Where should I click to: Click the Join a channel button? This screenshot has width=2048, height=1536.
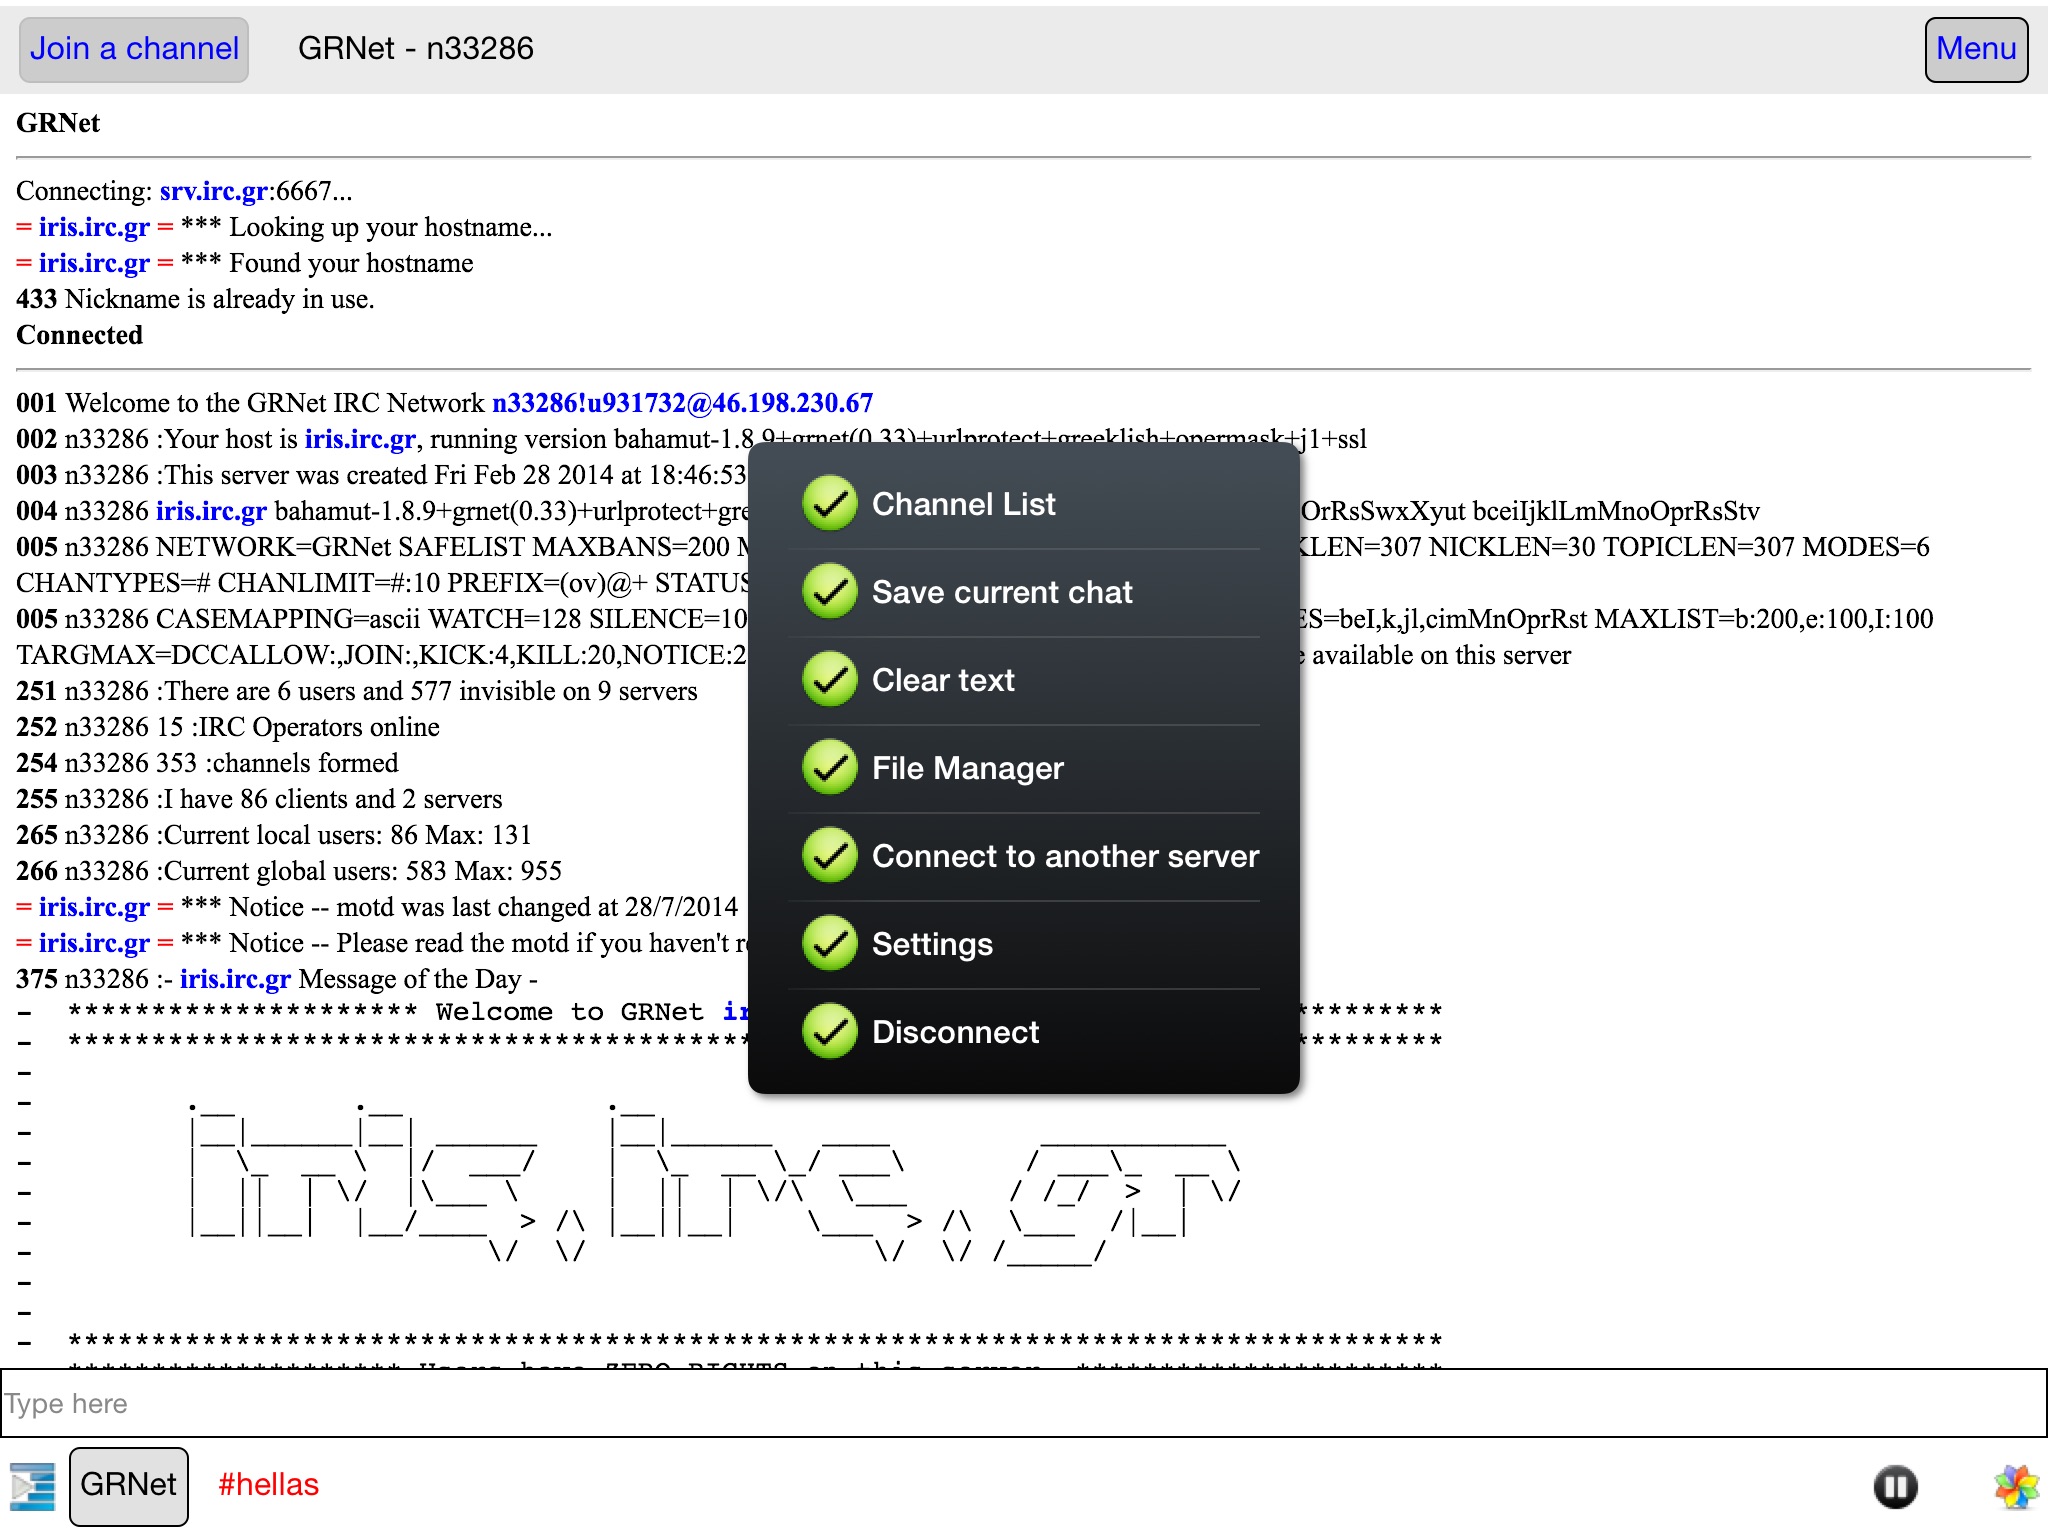click(134, 49)
